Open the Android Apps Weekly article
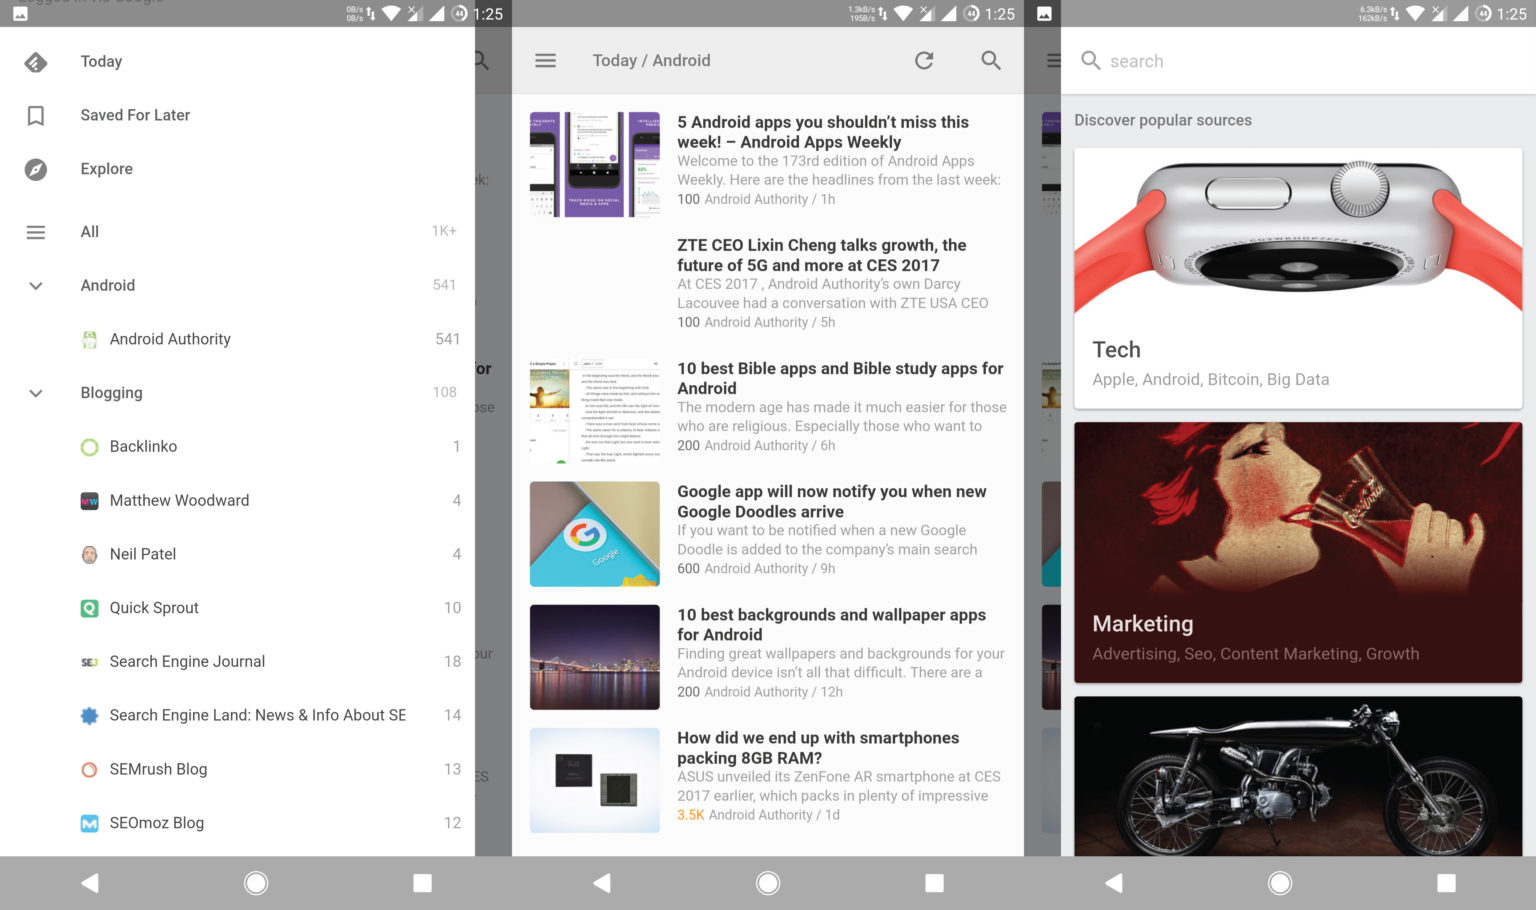1536x910 pixels. pyautogui.click(x=822, y=131)
